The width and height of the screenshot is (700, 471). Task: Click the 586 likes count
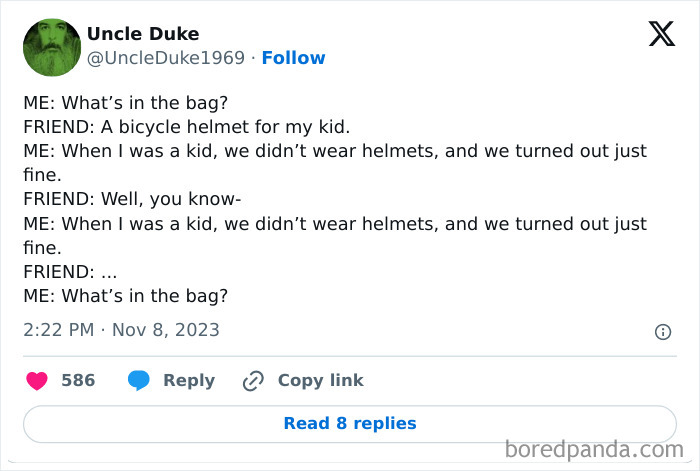point(78,380)
